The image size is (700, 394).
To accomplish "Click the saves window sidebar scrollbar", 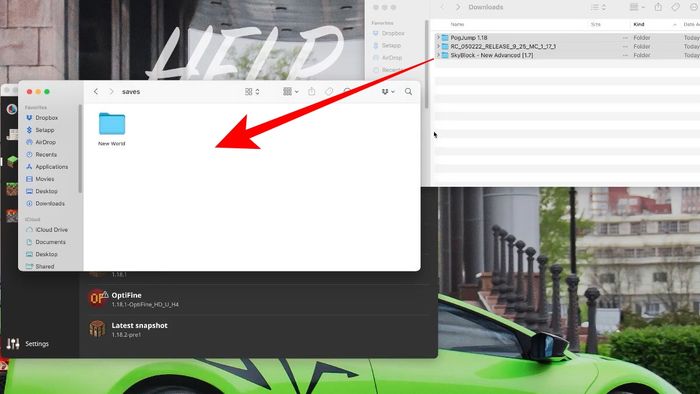I will [80, 149].
